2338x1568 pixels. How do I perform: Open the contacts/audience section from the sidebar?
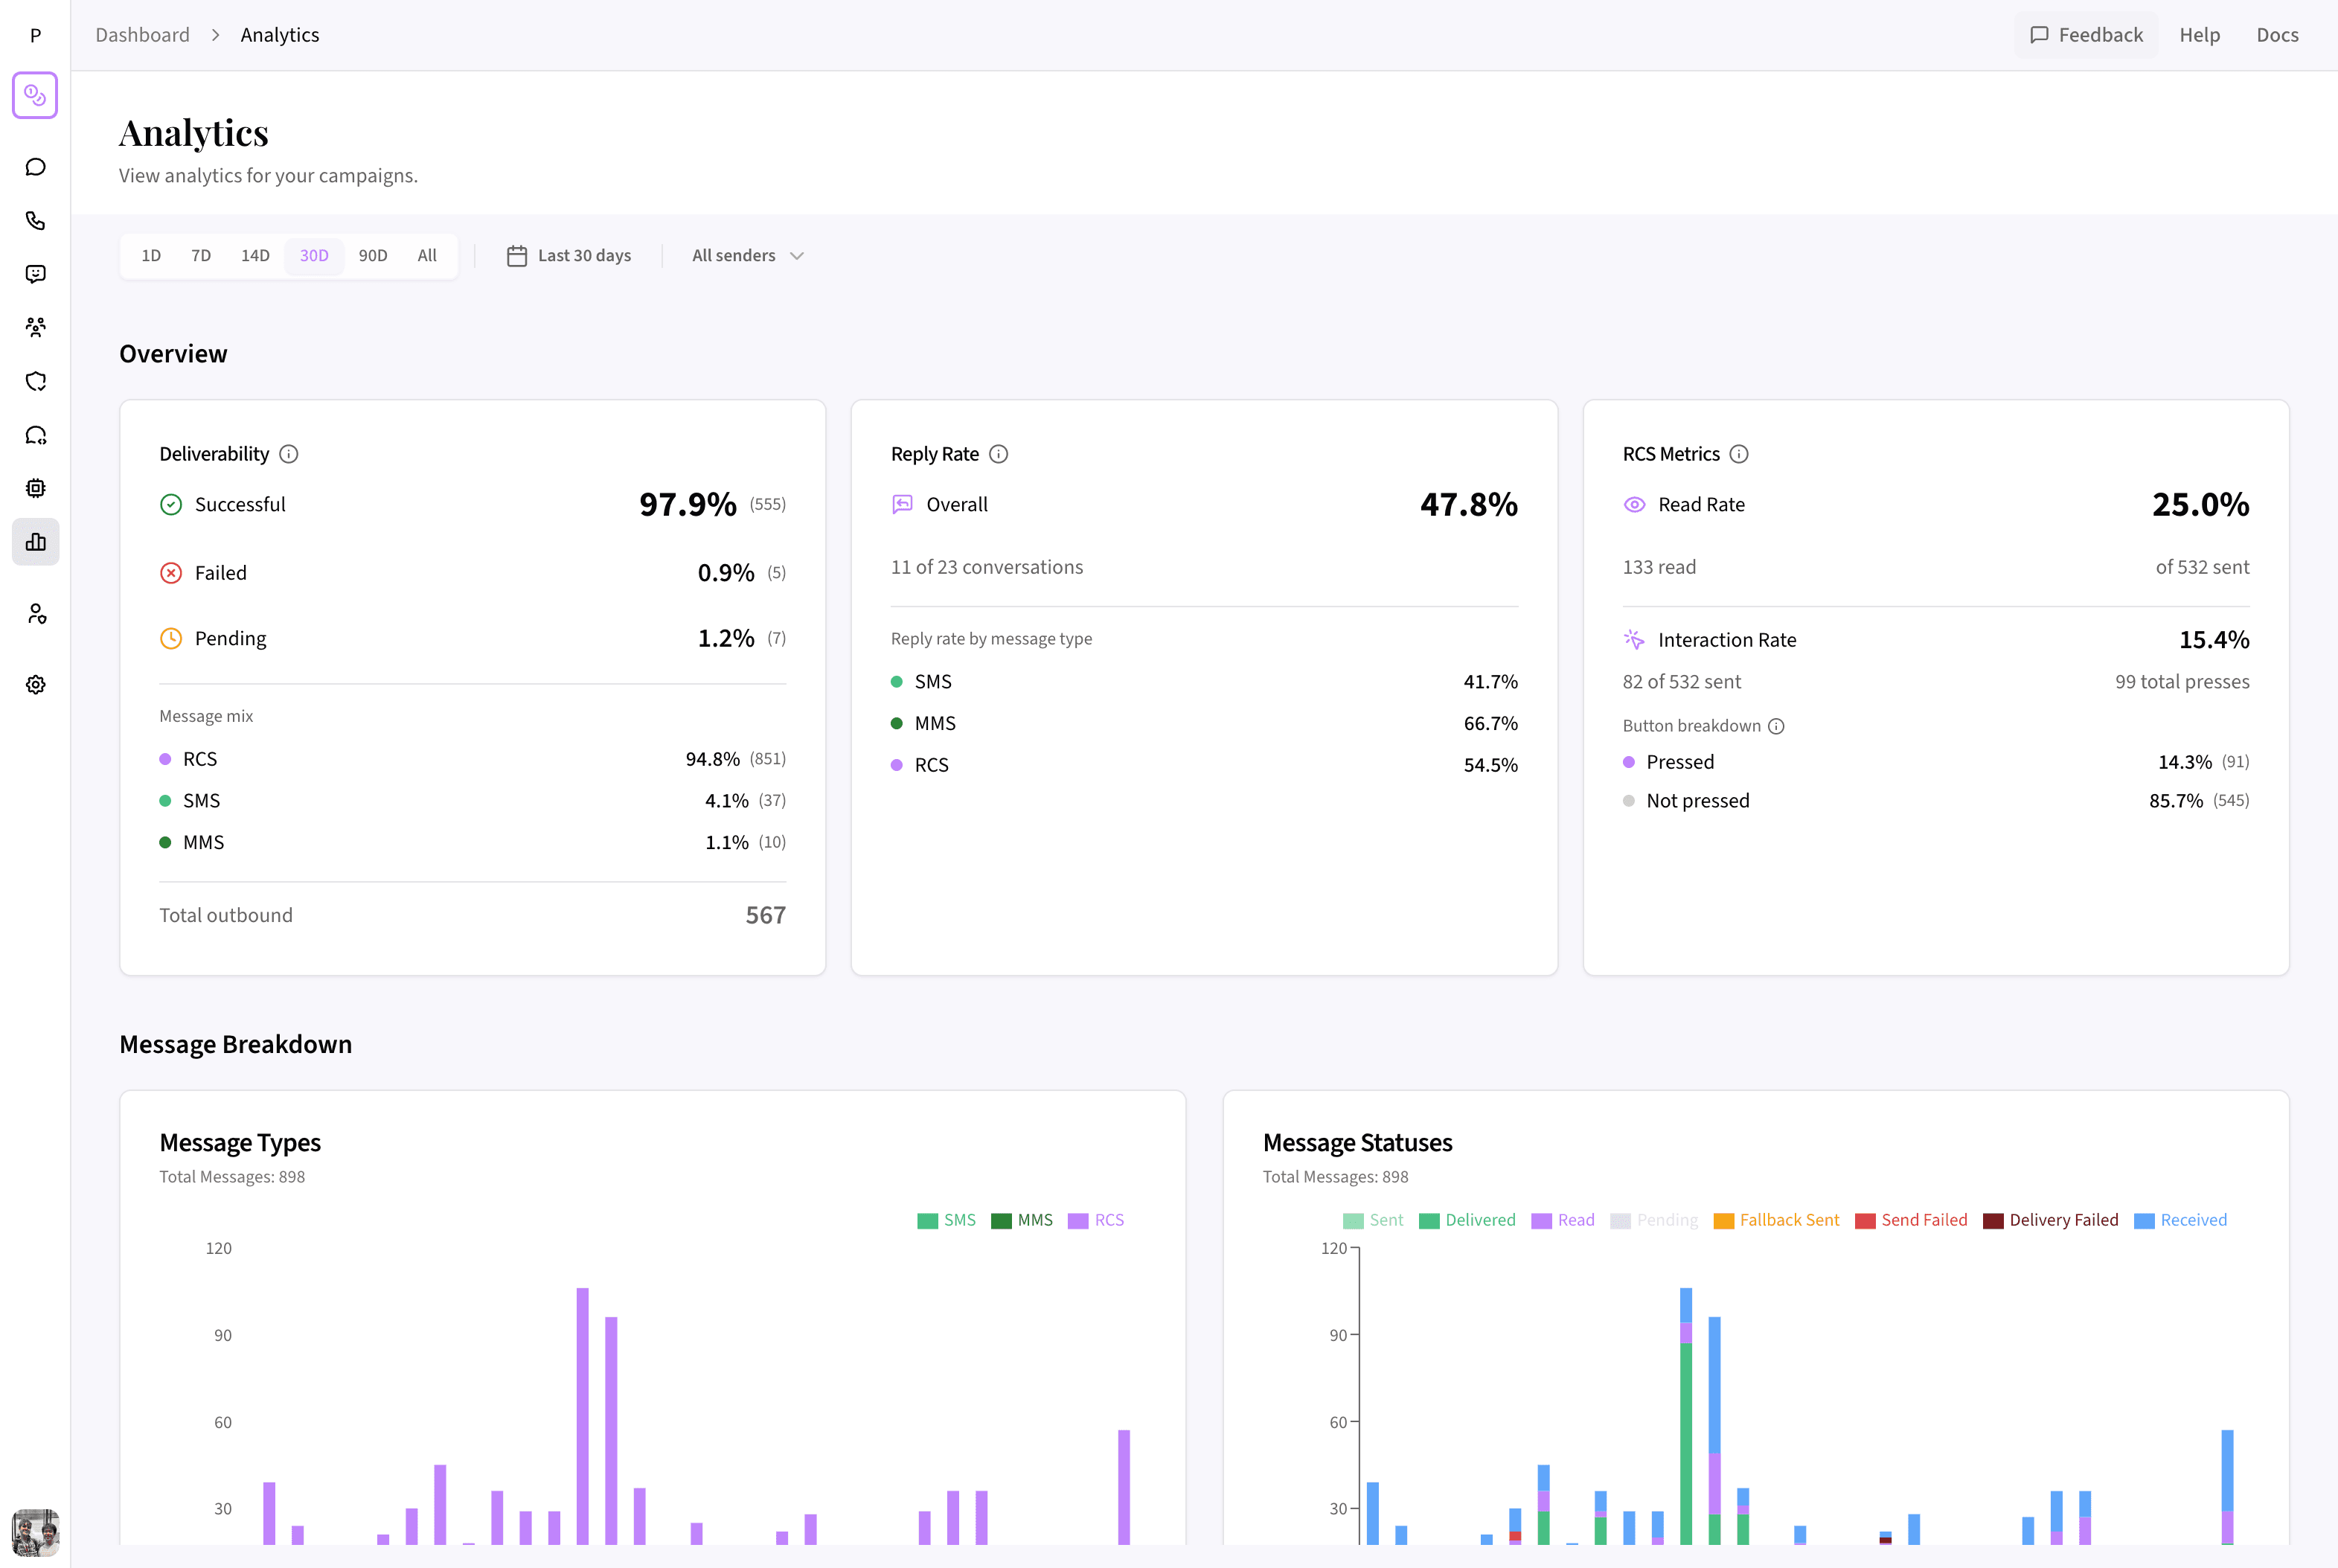[35, 327]
